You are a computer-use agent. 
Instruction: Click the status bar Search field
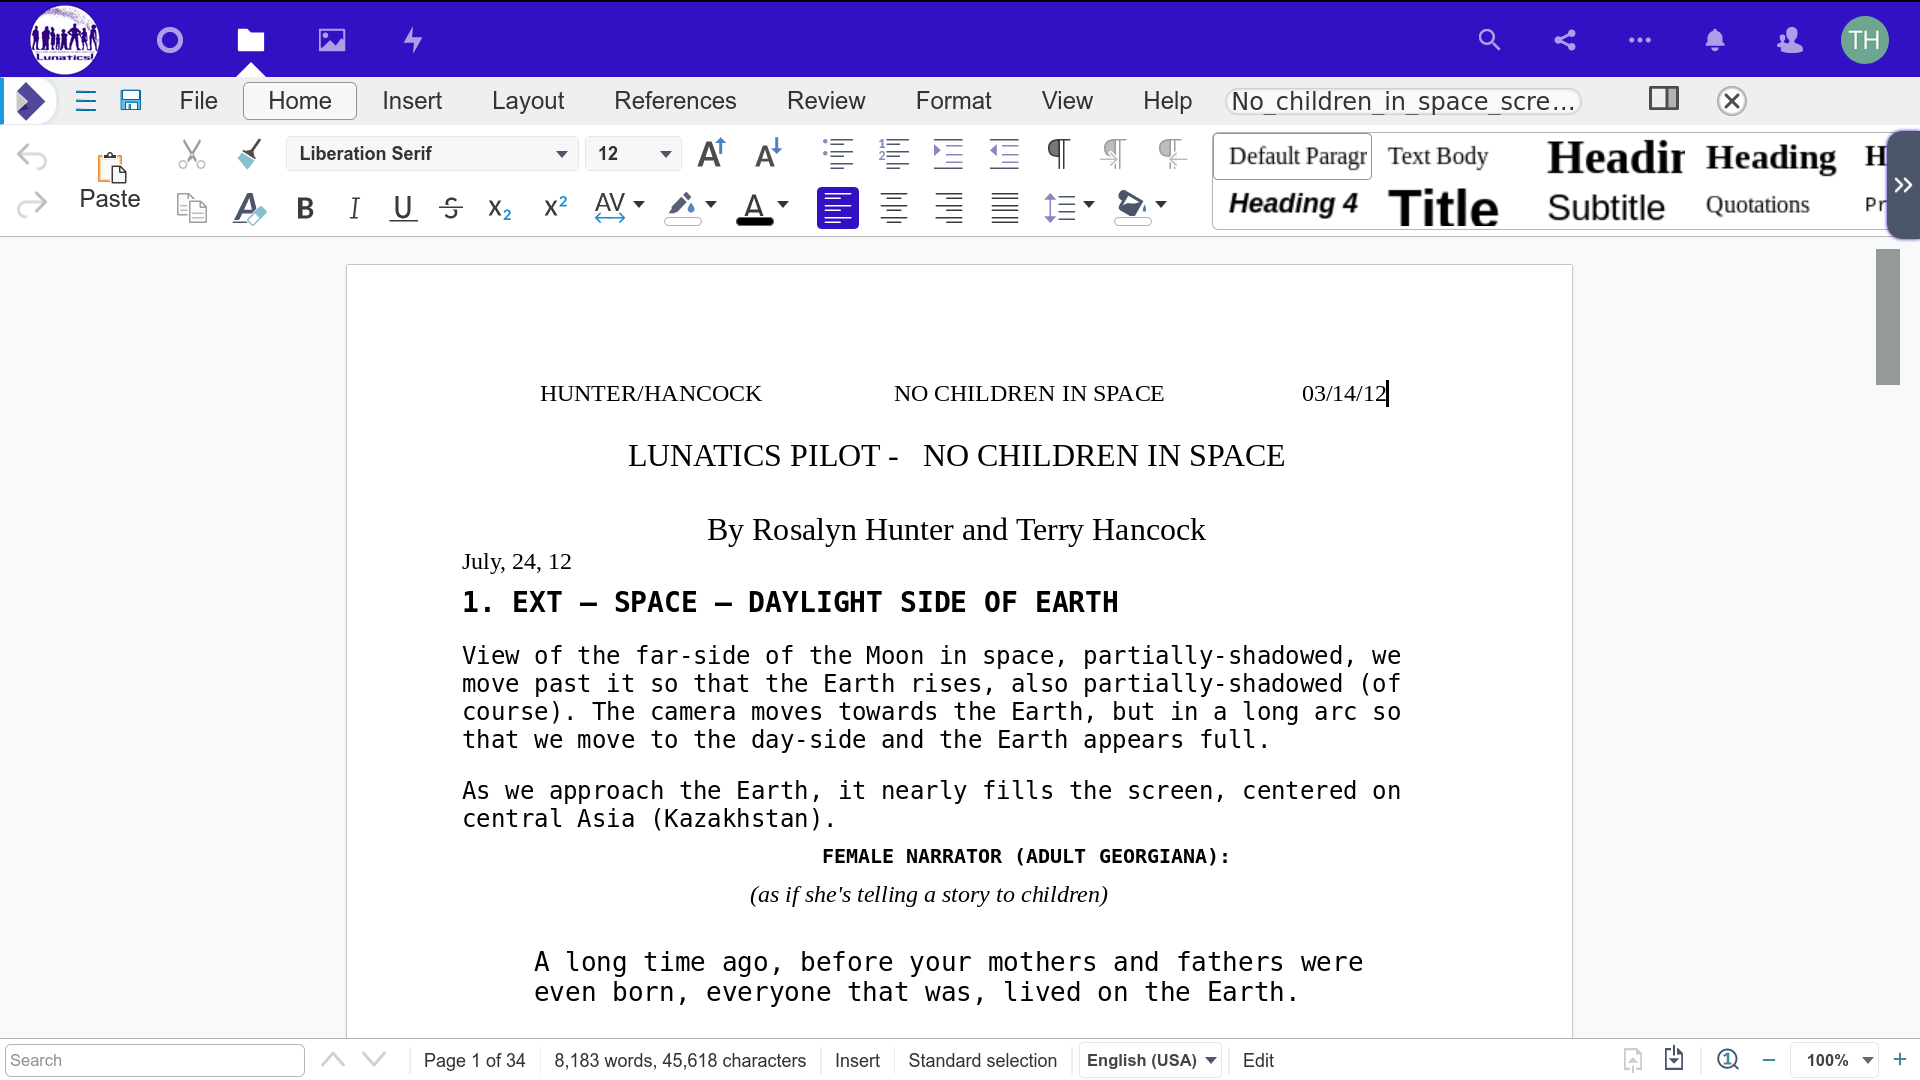click(x=155, y=1060)
